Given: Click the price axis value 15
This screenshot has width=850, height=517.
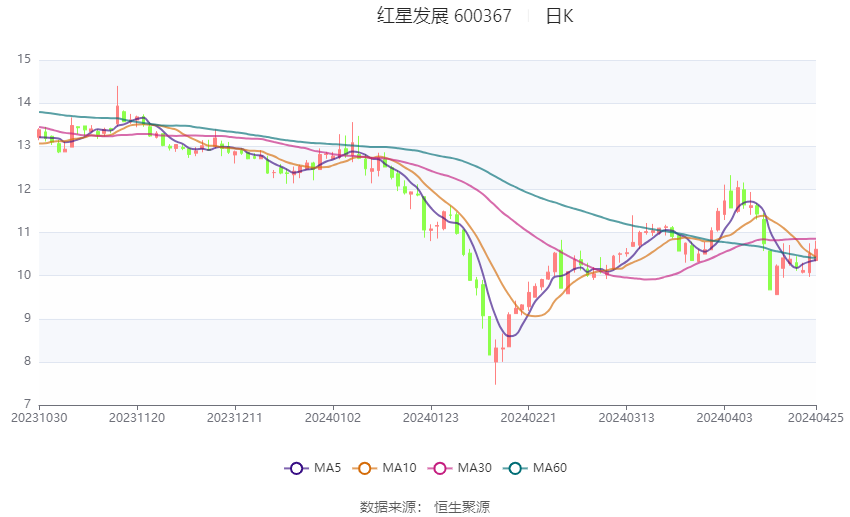Looking at the screenshot, I should click(x=24, y=59).
